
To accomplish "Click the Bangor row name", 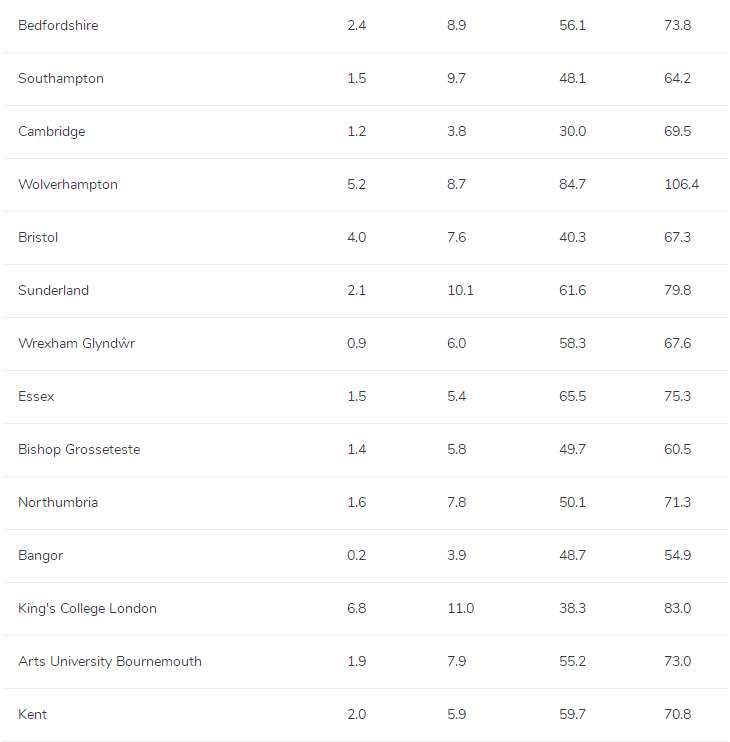I will tap(40, 555).
